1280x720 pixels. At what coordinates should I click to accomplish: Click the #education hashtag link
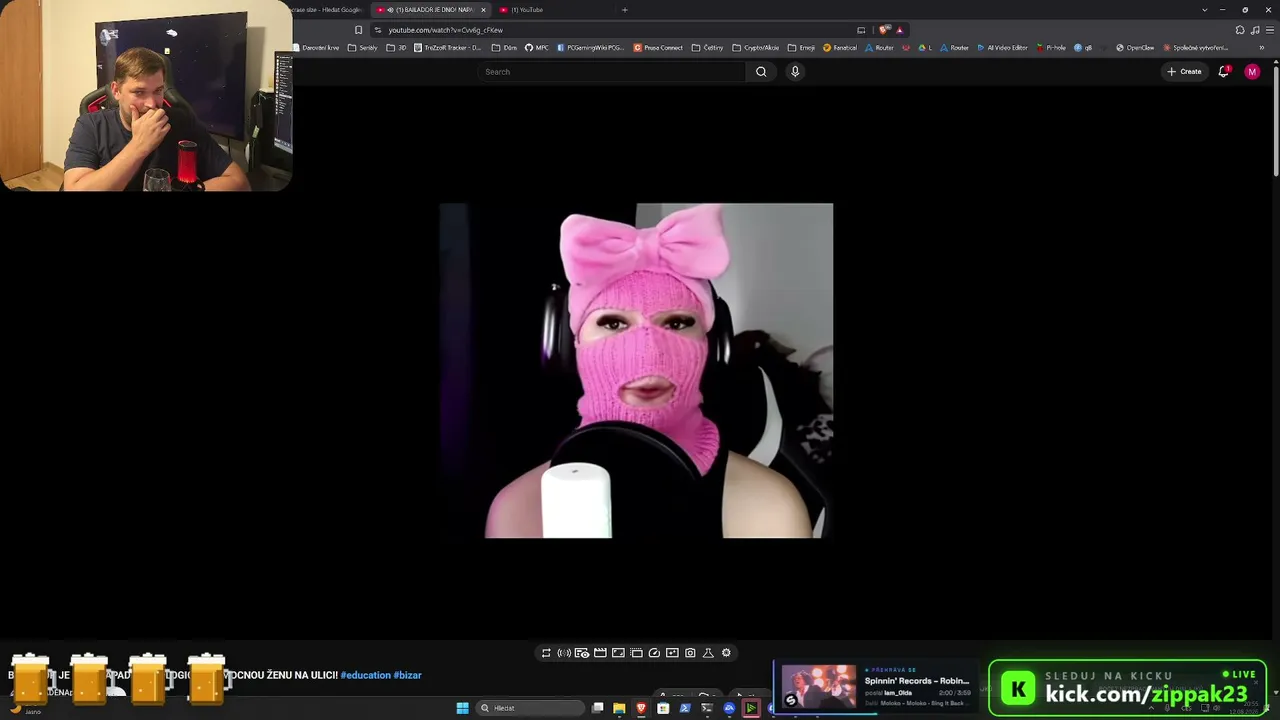[365, 675]
